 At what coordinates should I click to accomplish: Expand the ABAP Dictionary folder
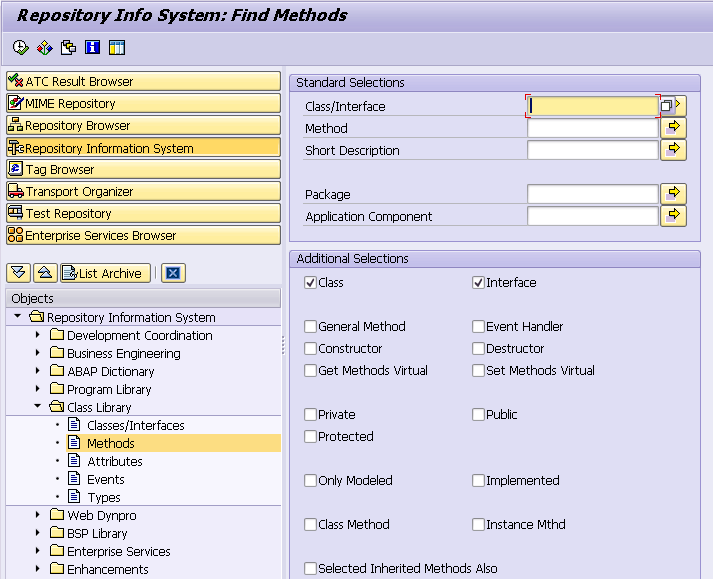(38, 371)
